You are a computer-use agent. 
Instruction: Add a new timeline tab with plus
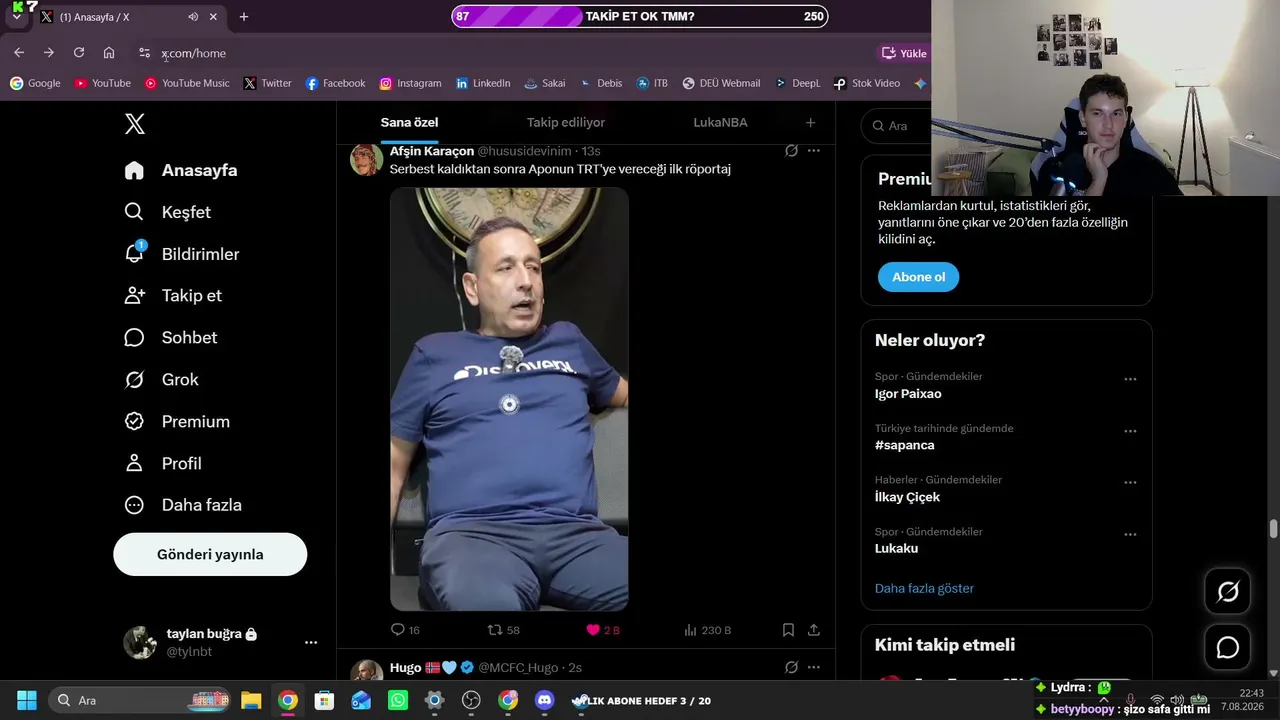coord(810,122)
